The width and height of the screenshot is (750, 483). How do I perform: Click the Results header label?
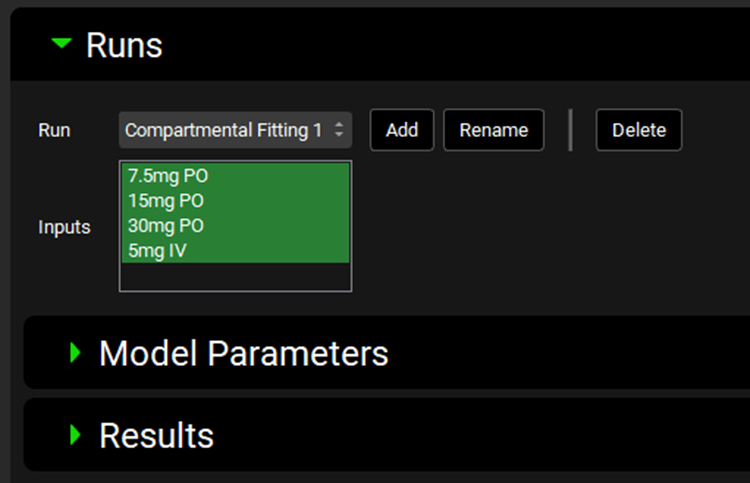click(156, 435)
